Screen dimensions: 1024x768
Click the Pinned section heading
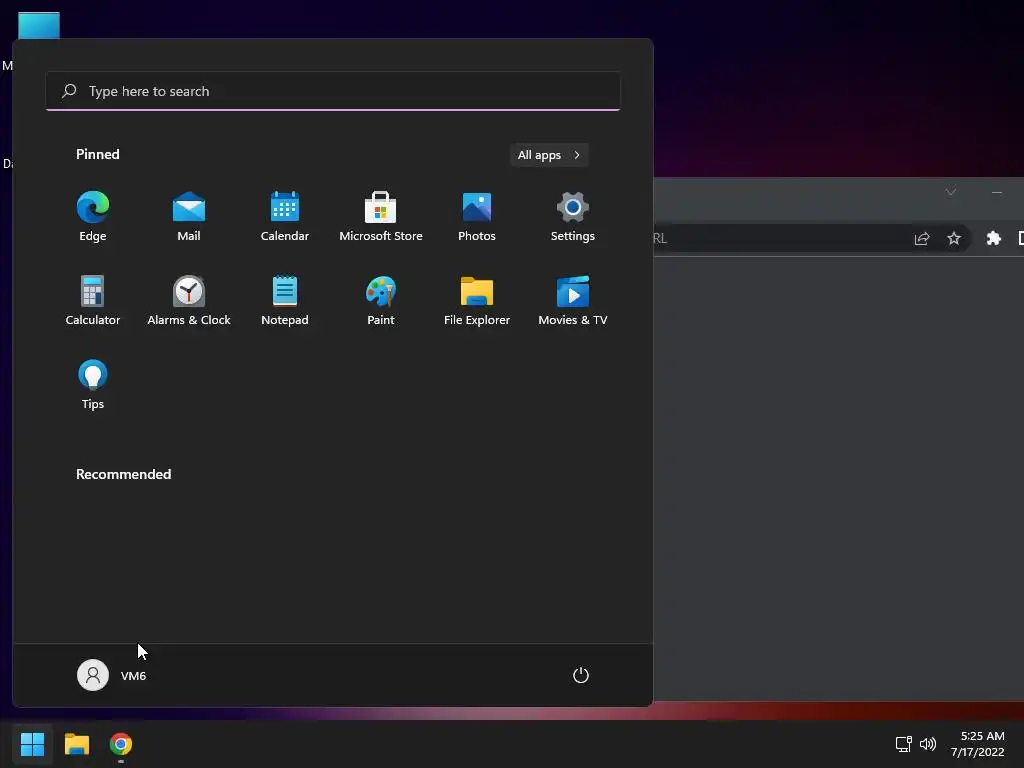(97, 154)
